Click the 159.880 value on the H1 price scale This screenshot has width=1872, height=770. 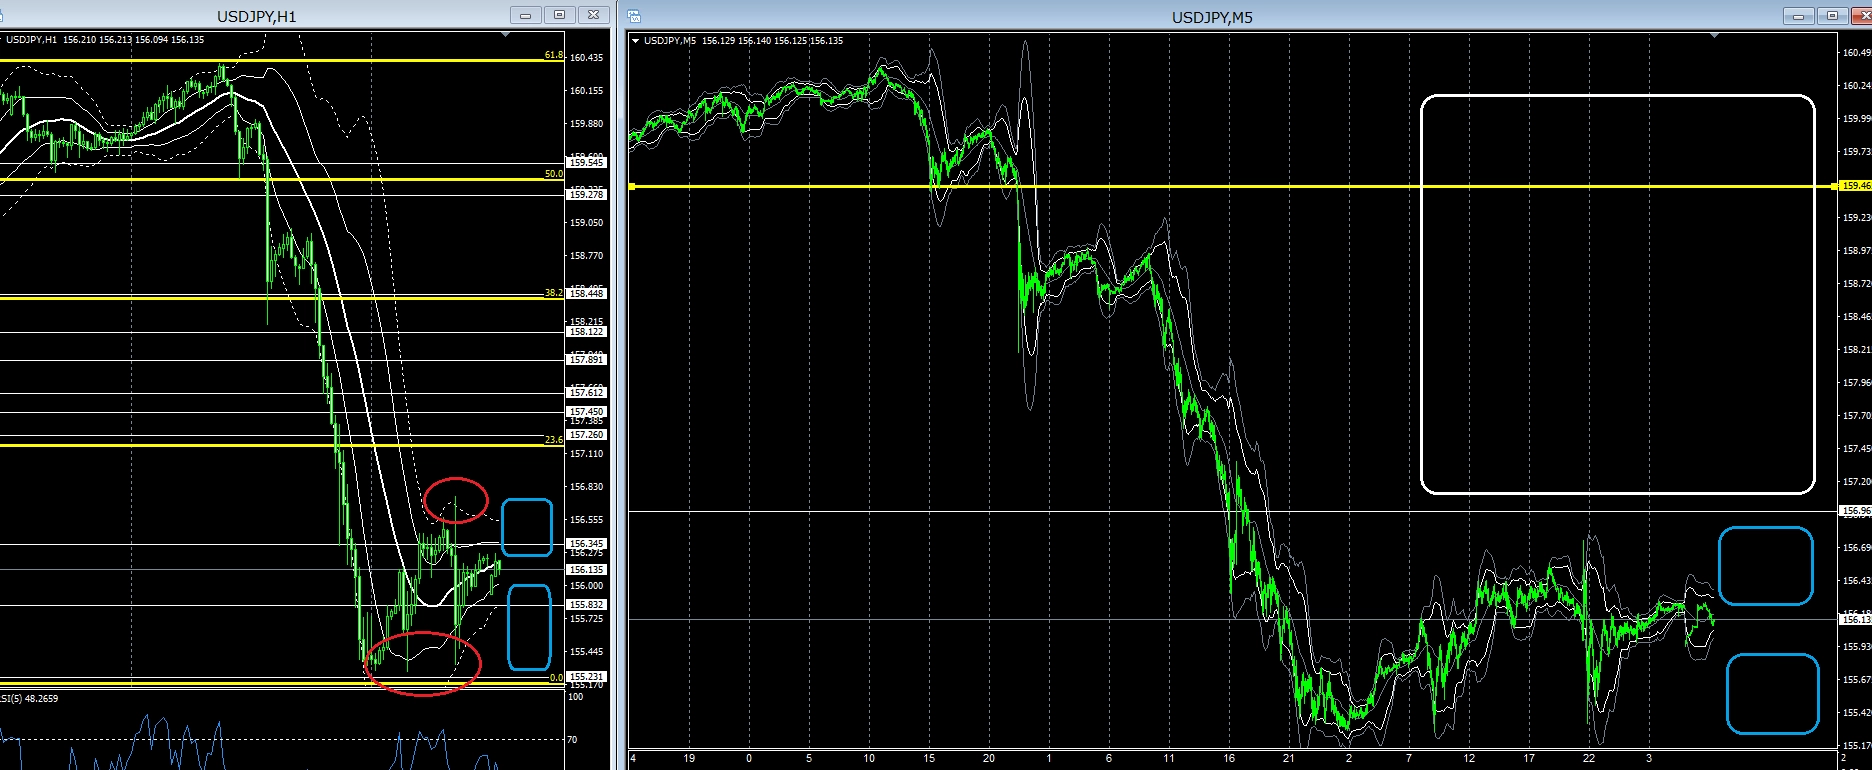click(x=587, y=124)
